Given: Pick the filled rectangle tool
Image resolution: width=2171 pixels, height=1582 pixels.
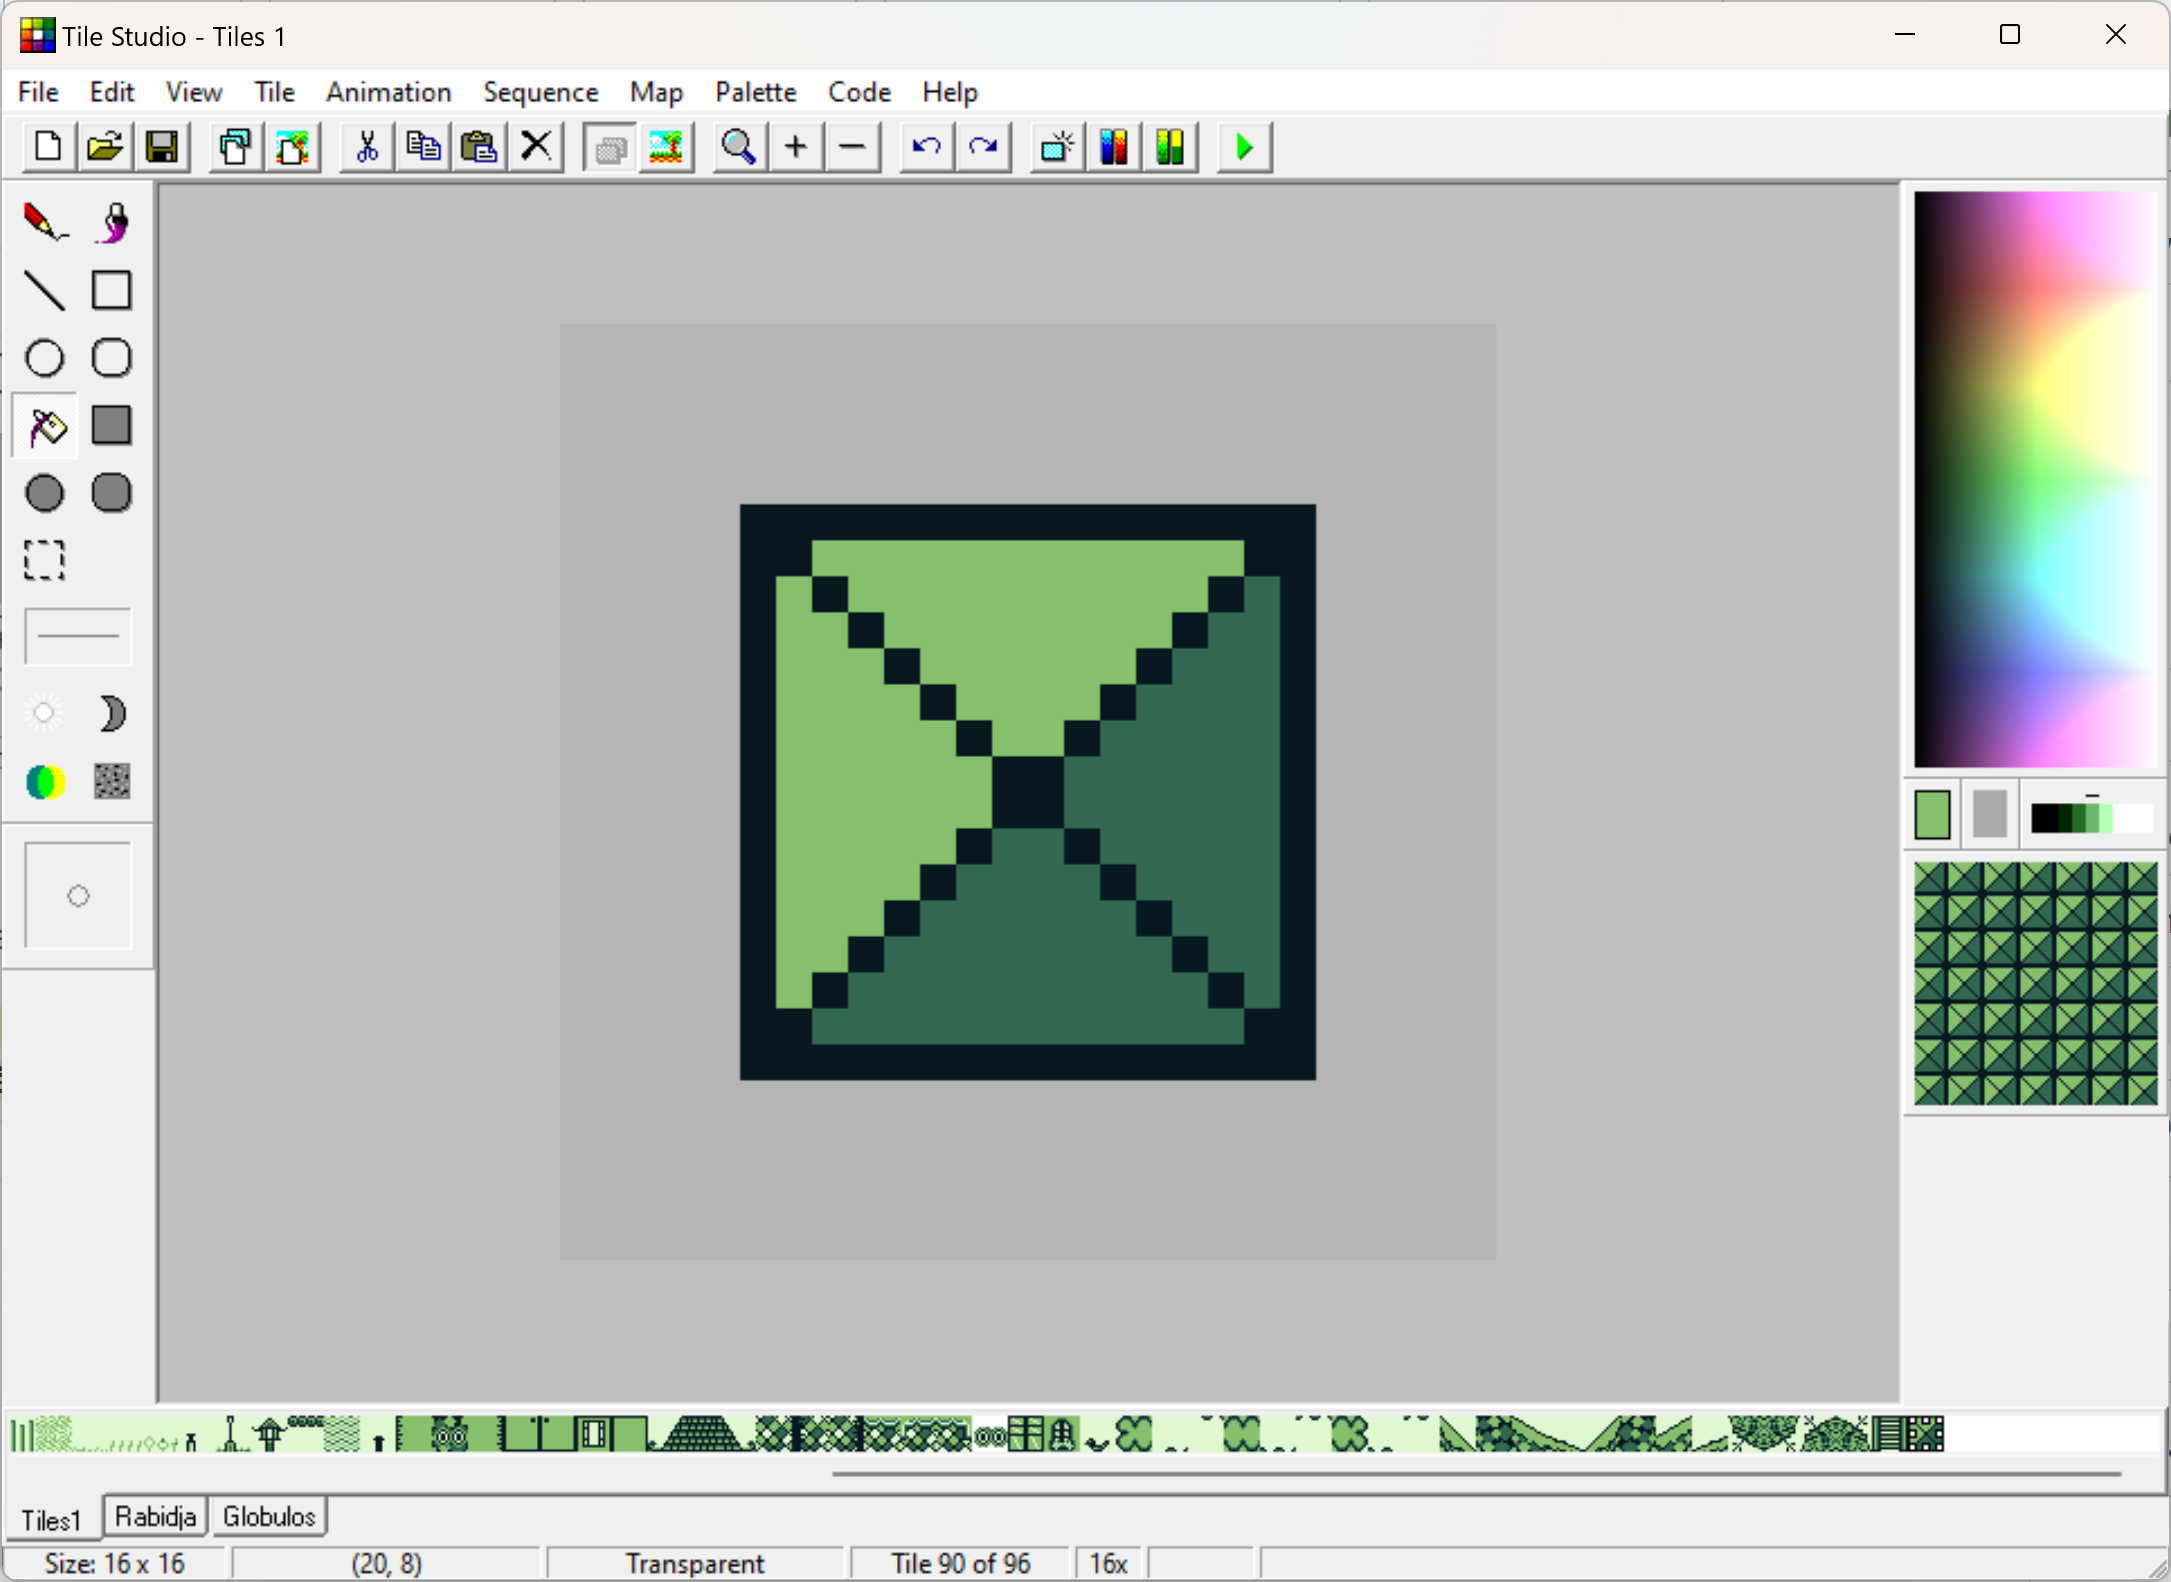Looking at the screenshot, I should click(x=112, y=425).
